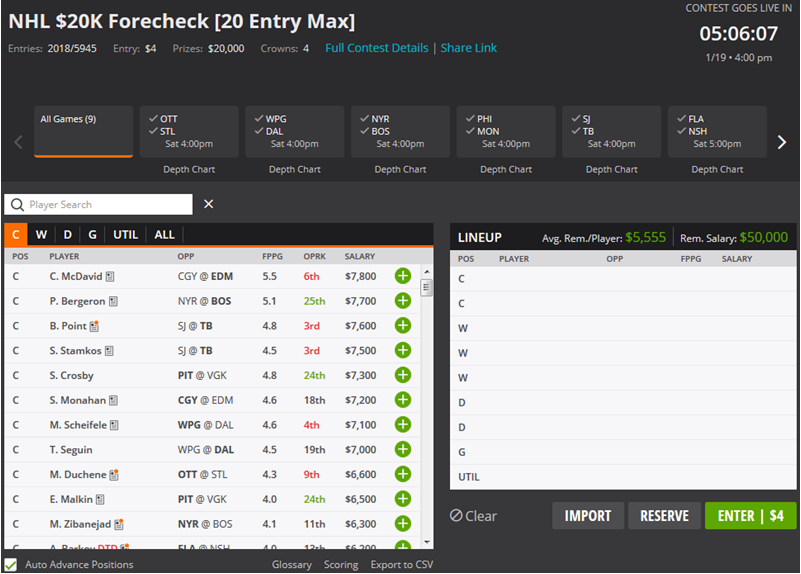Open the news note icon for S. Stamkos
This screenshot has height=574, width=801.
109,351
